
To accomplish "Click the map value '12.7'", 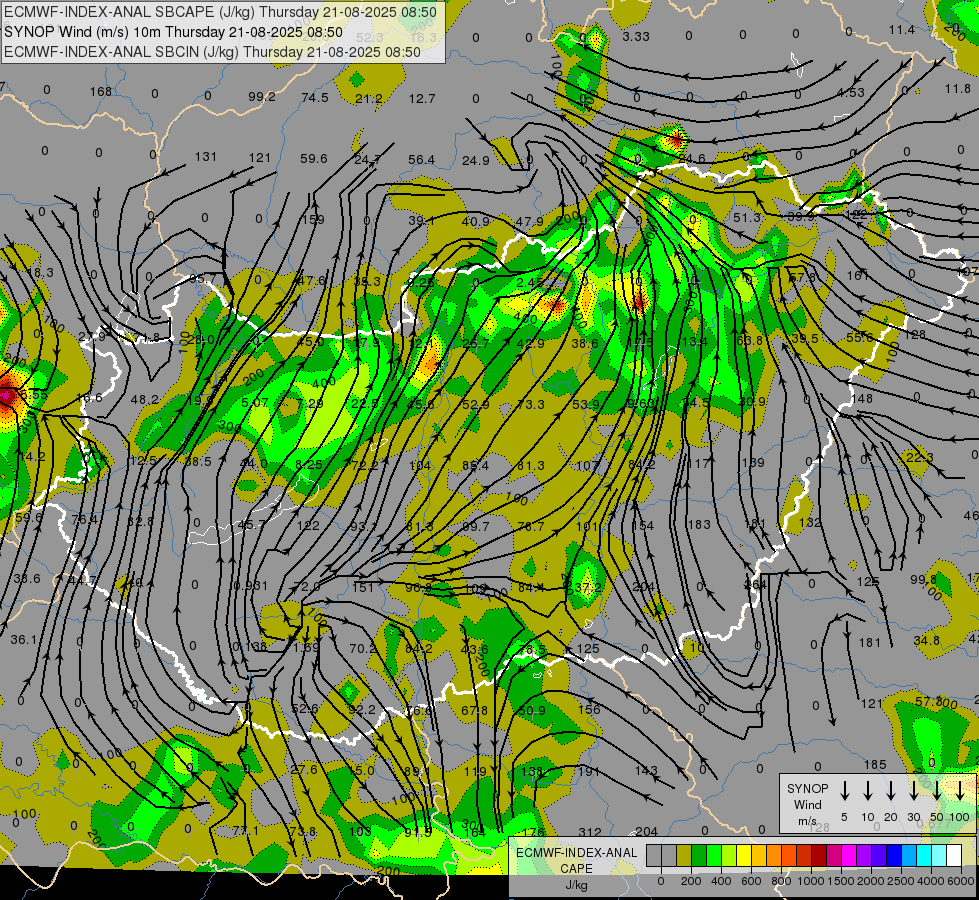I will pyautogui.click(x=422, y=99).
